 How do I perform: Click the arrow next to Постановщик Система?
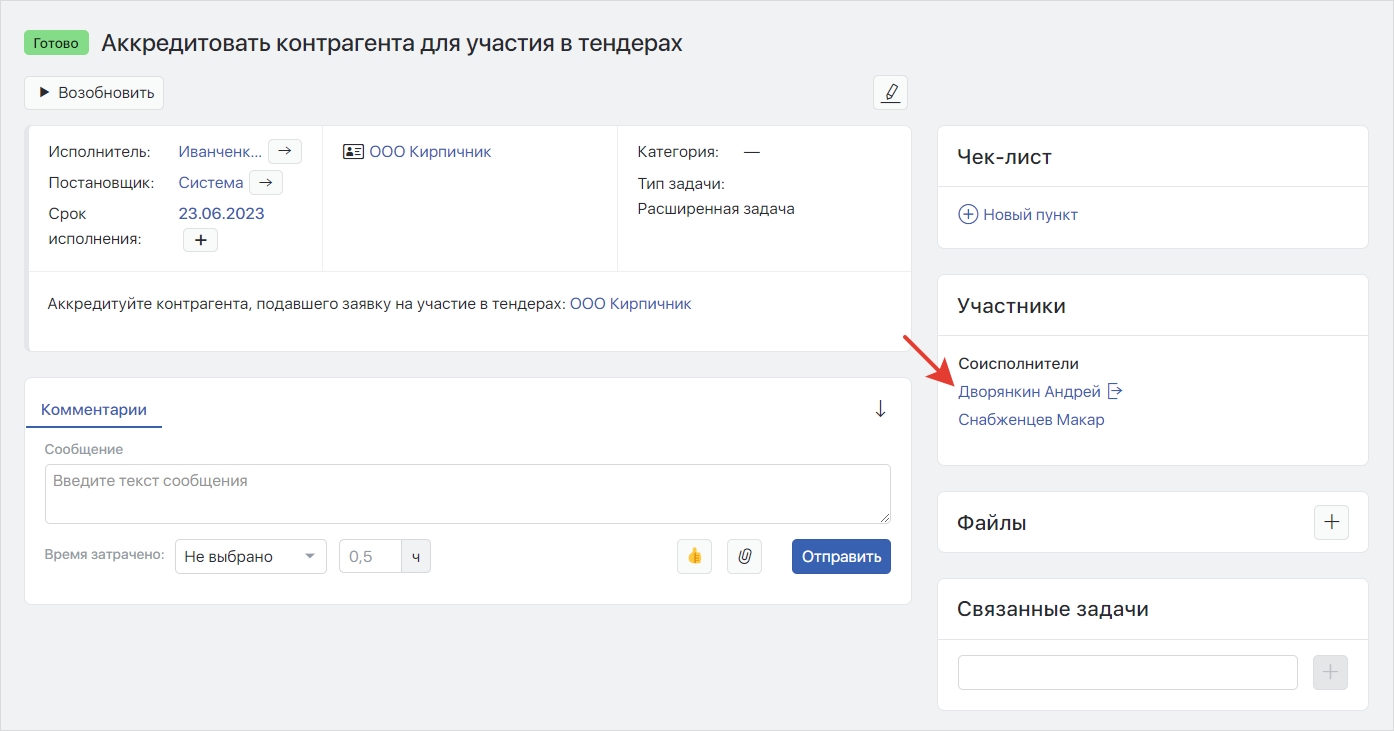266,182
